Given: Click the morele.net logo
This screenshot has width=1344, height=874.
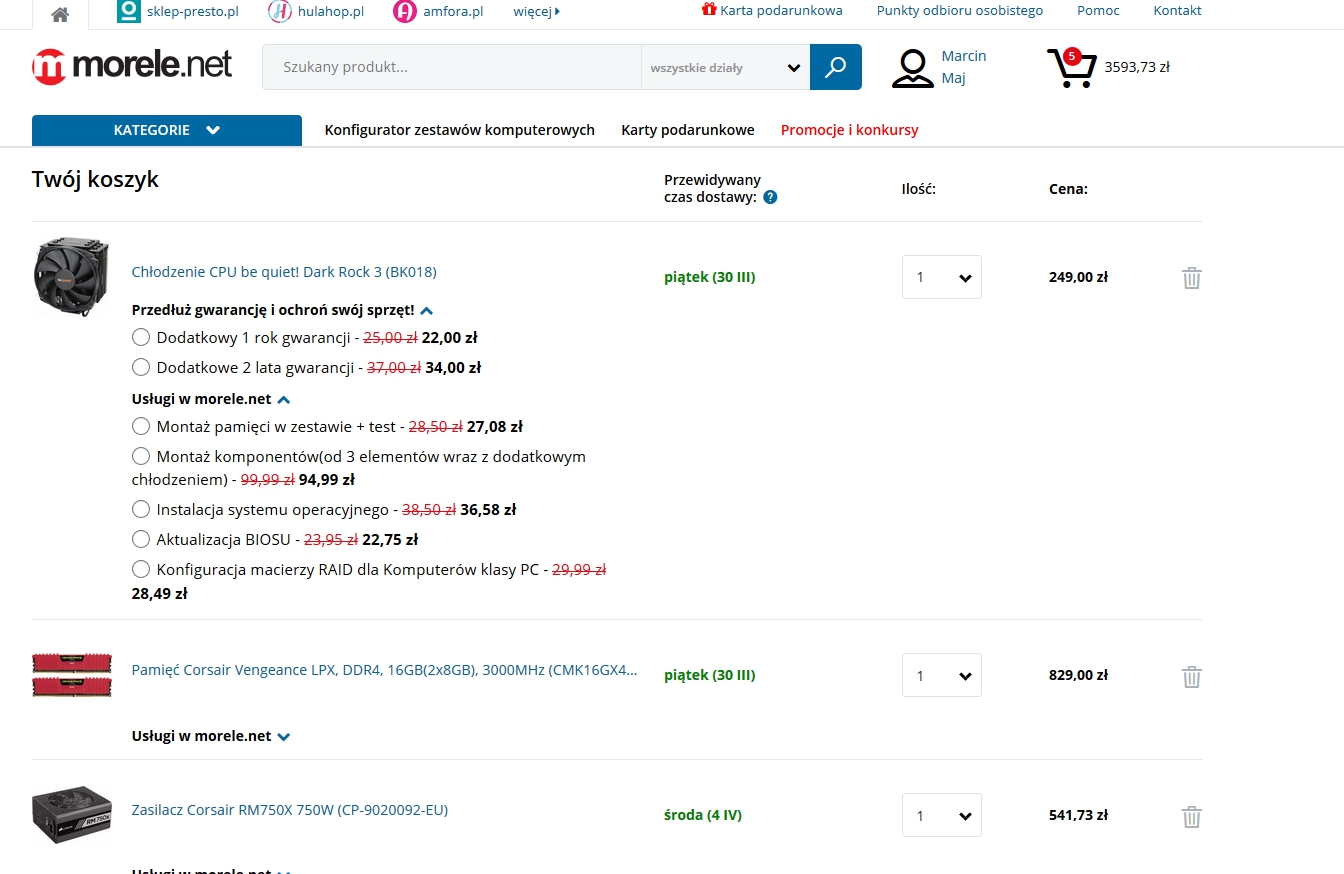Looking at the screenshot, I should (x=132, y=66).
